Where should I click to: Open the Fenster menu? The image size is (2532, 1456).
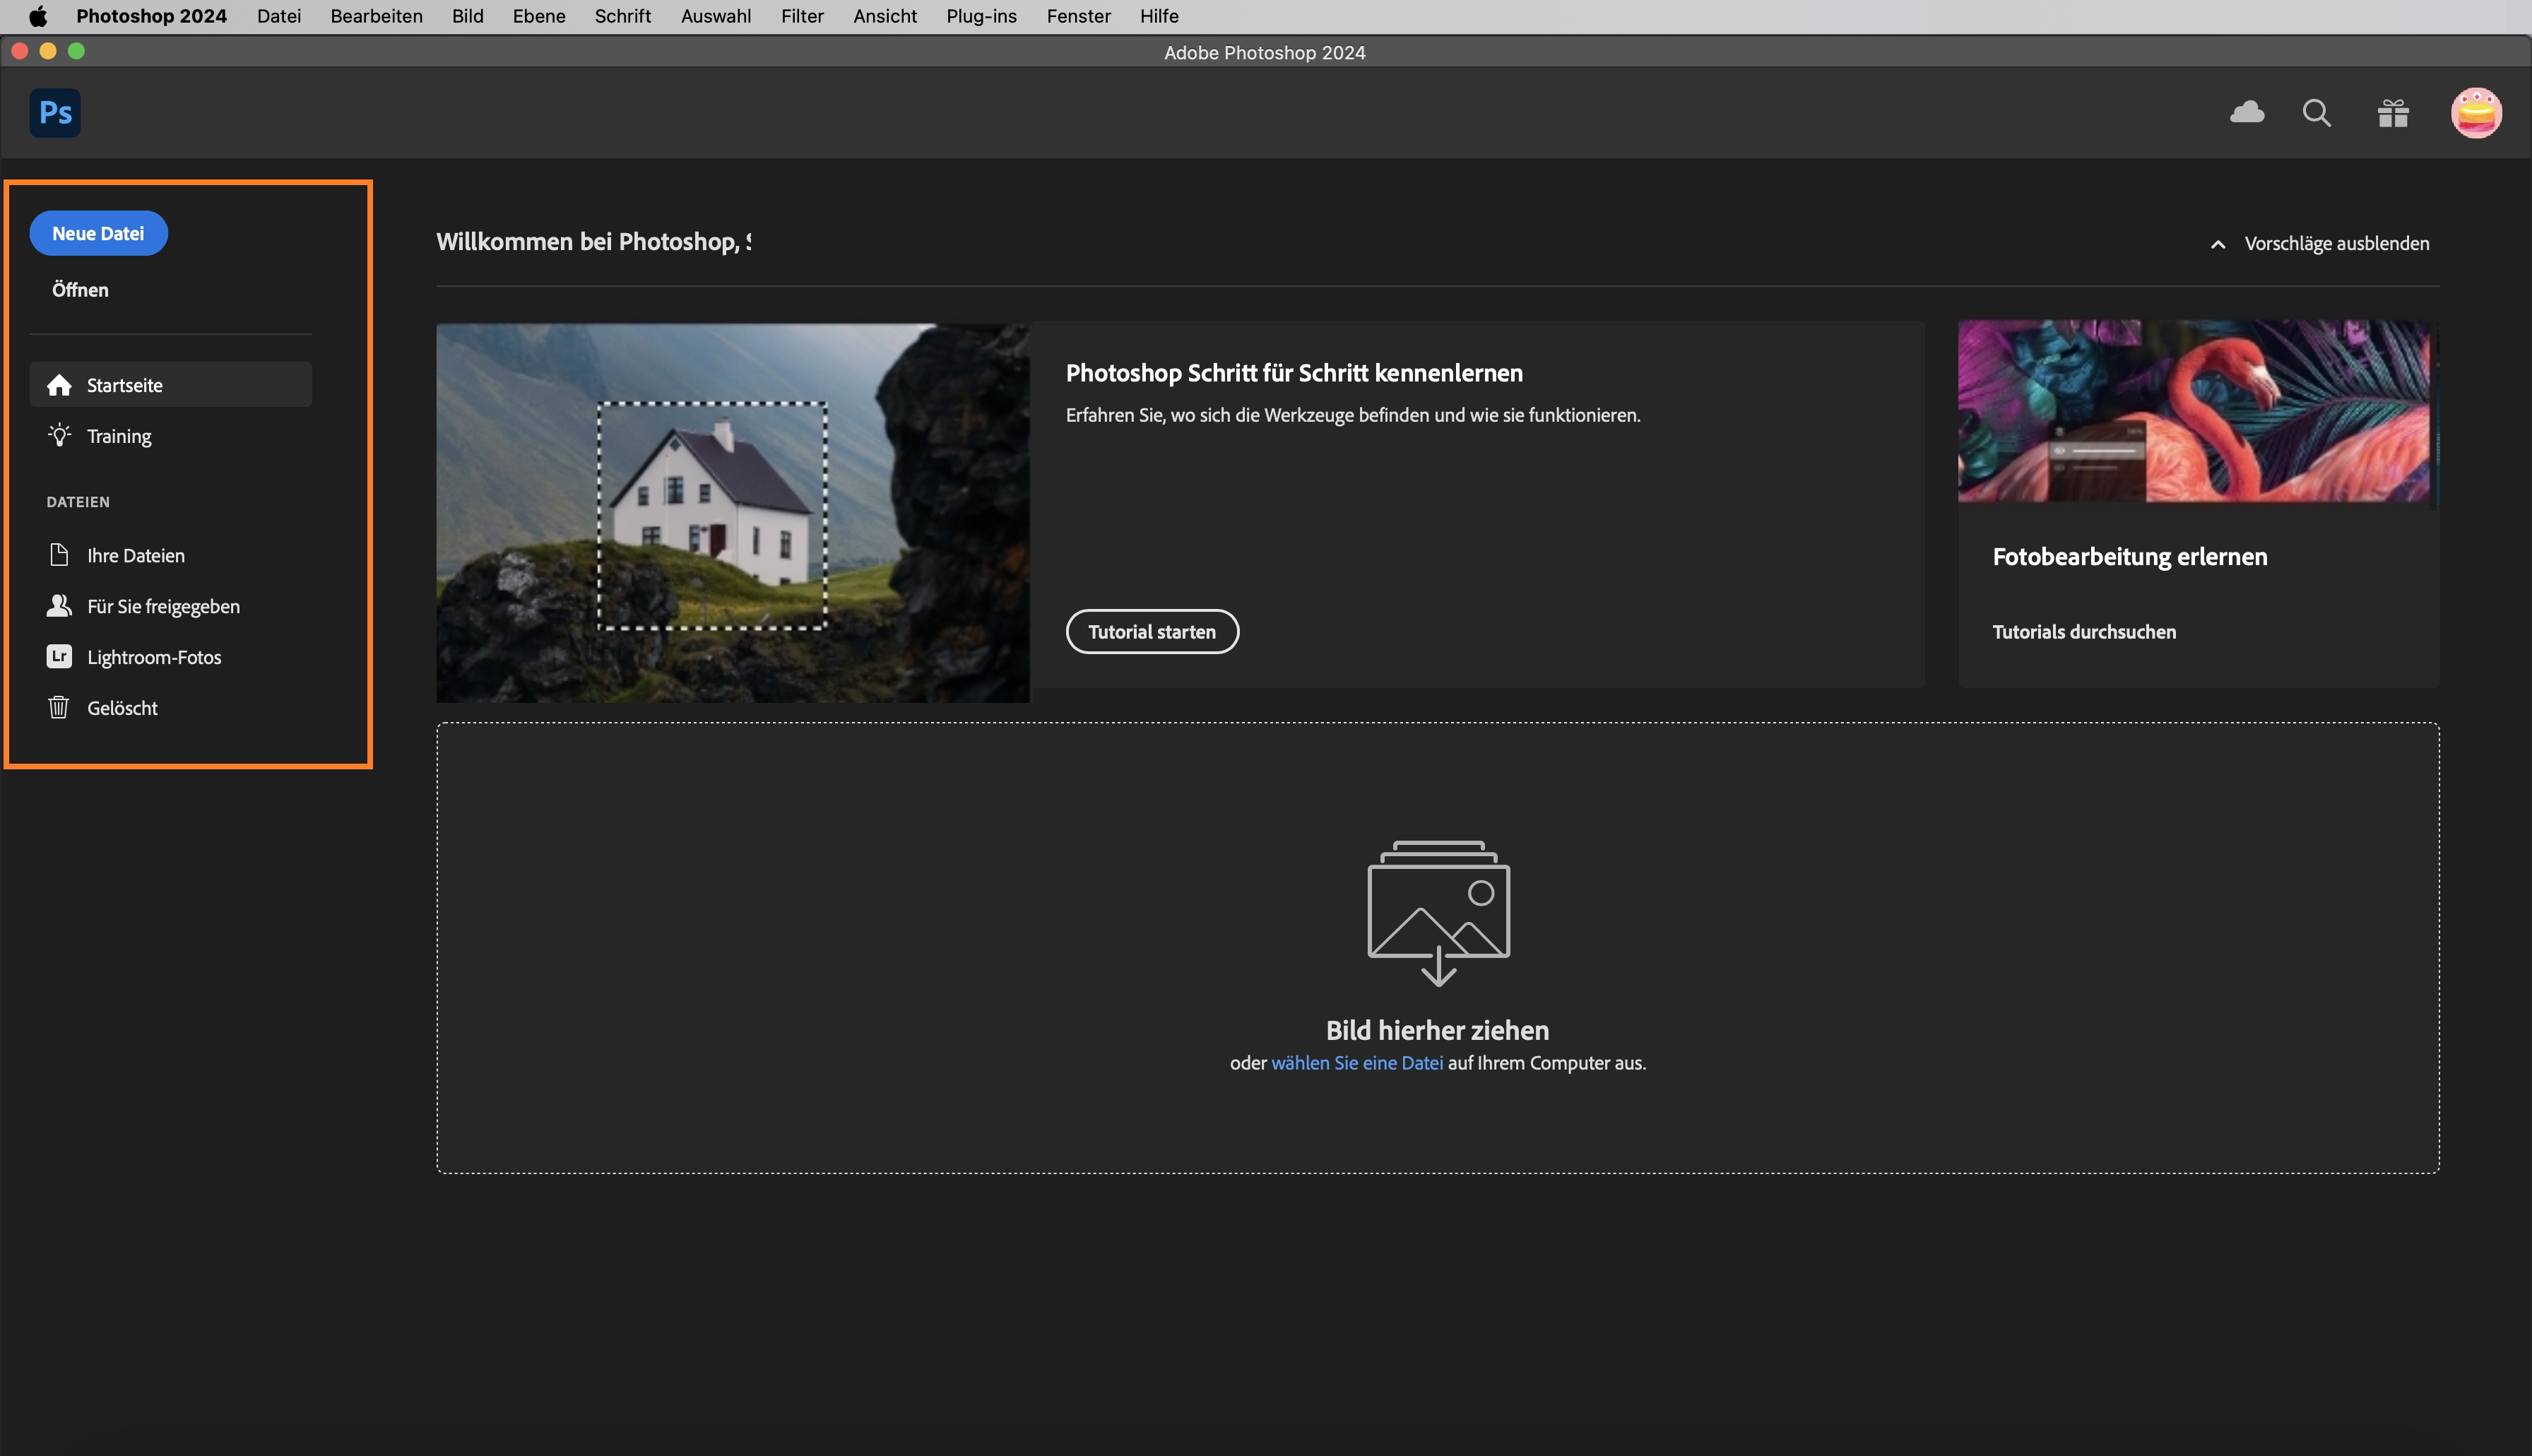tap(1078, 16)
